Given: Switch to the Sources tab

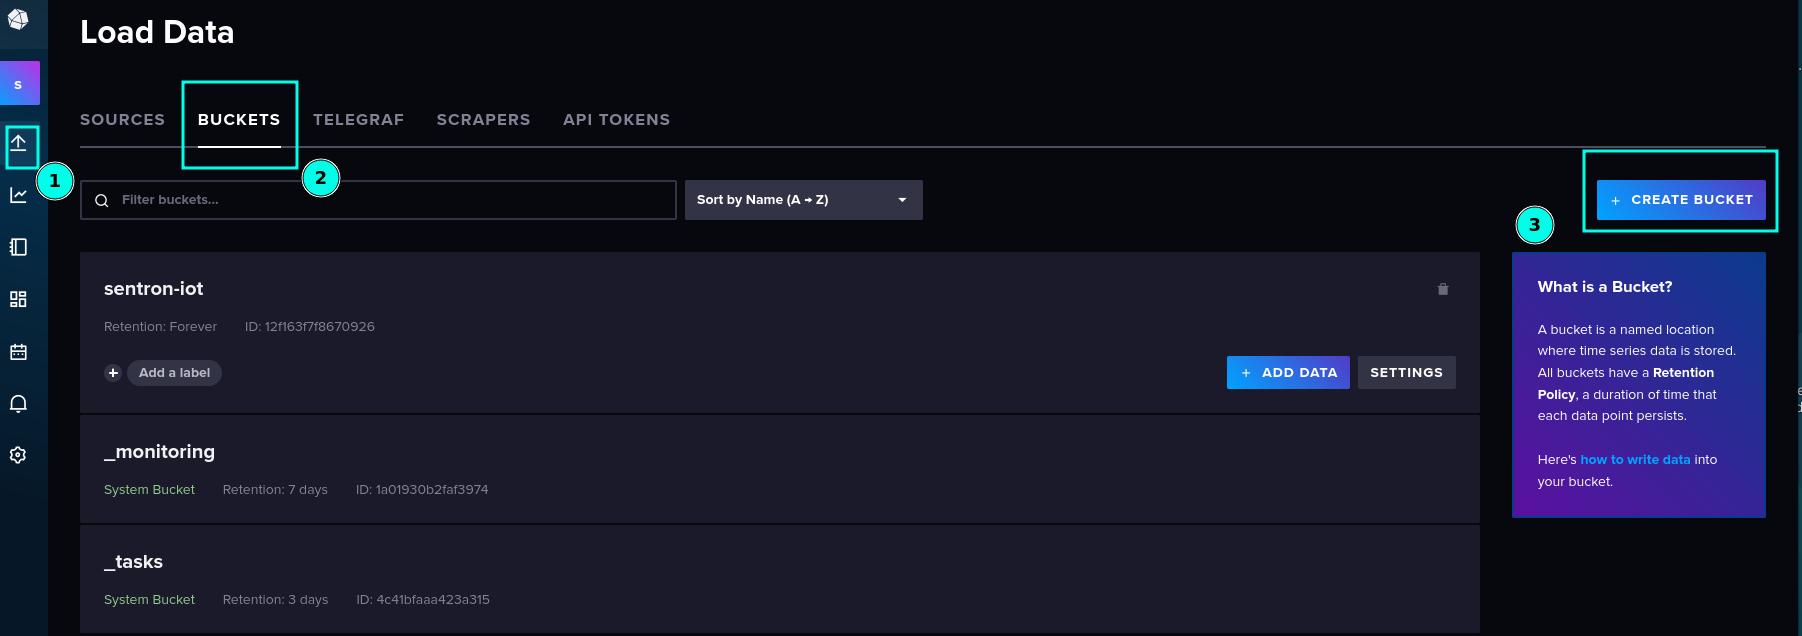Looking at the screenshot, I should 122,119.
